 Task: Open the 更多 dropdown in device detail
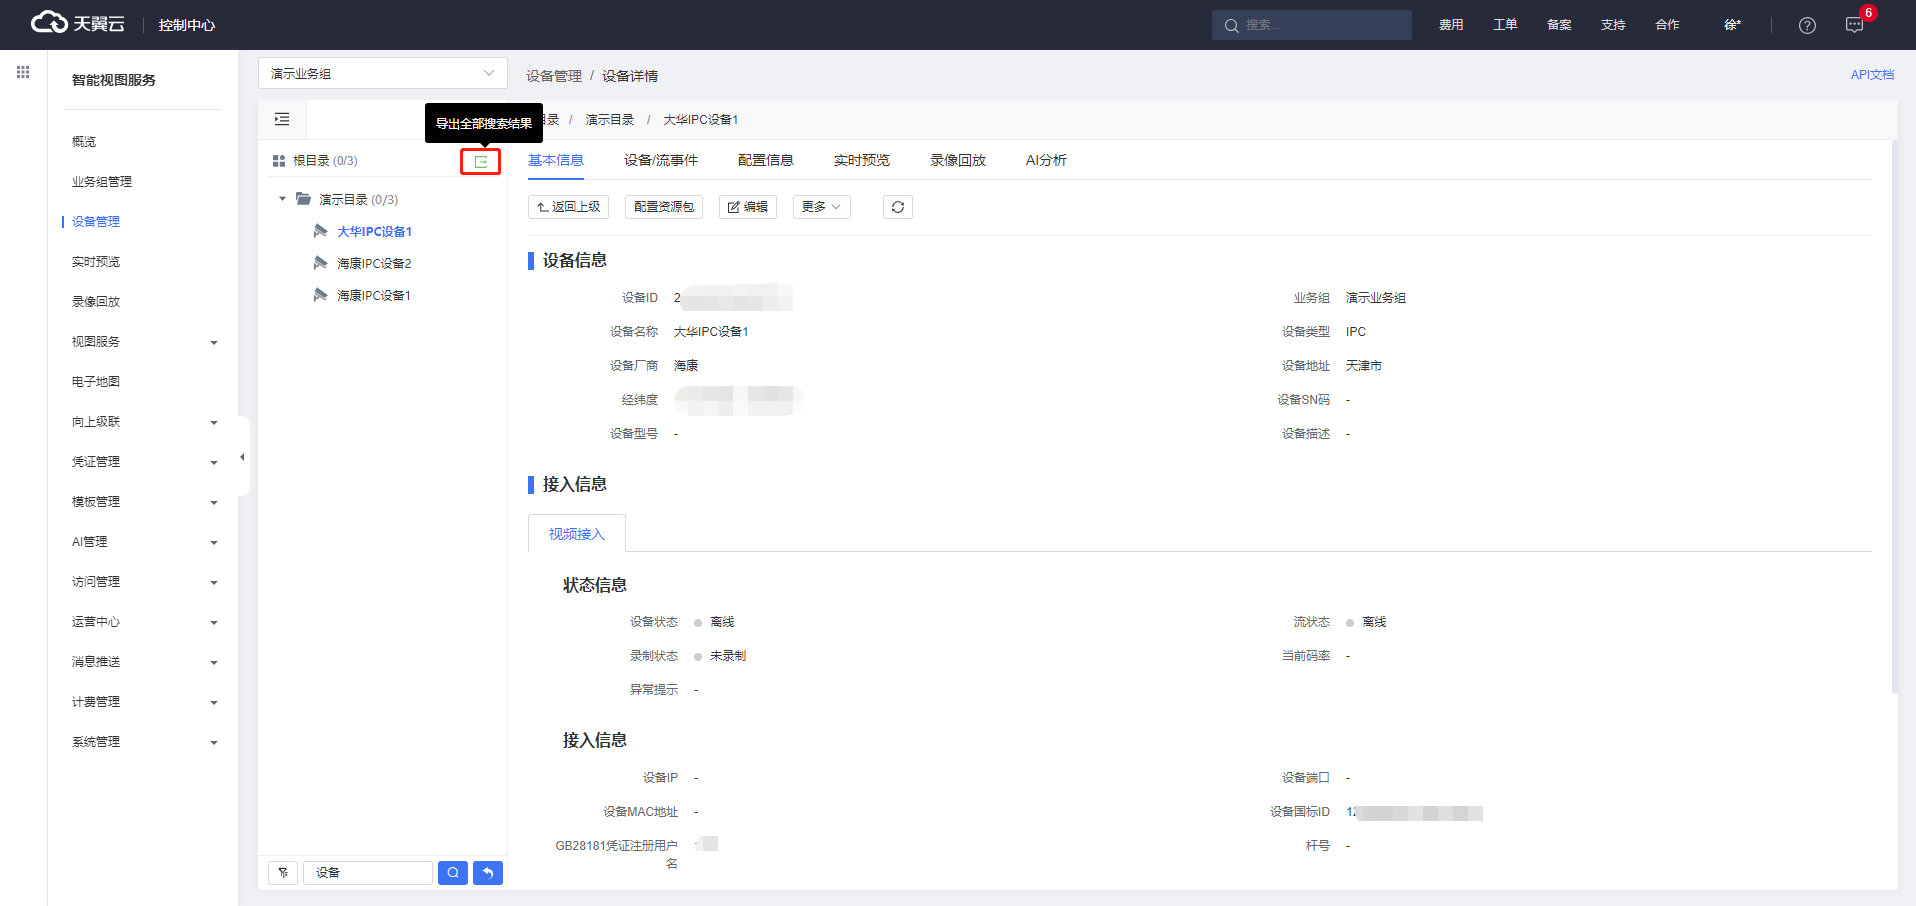click(x=820, y=207)
